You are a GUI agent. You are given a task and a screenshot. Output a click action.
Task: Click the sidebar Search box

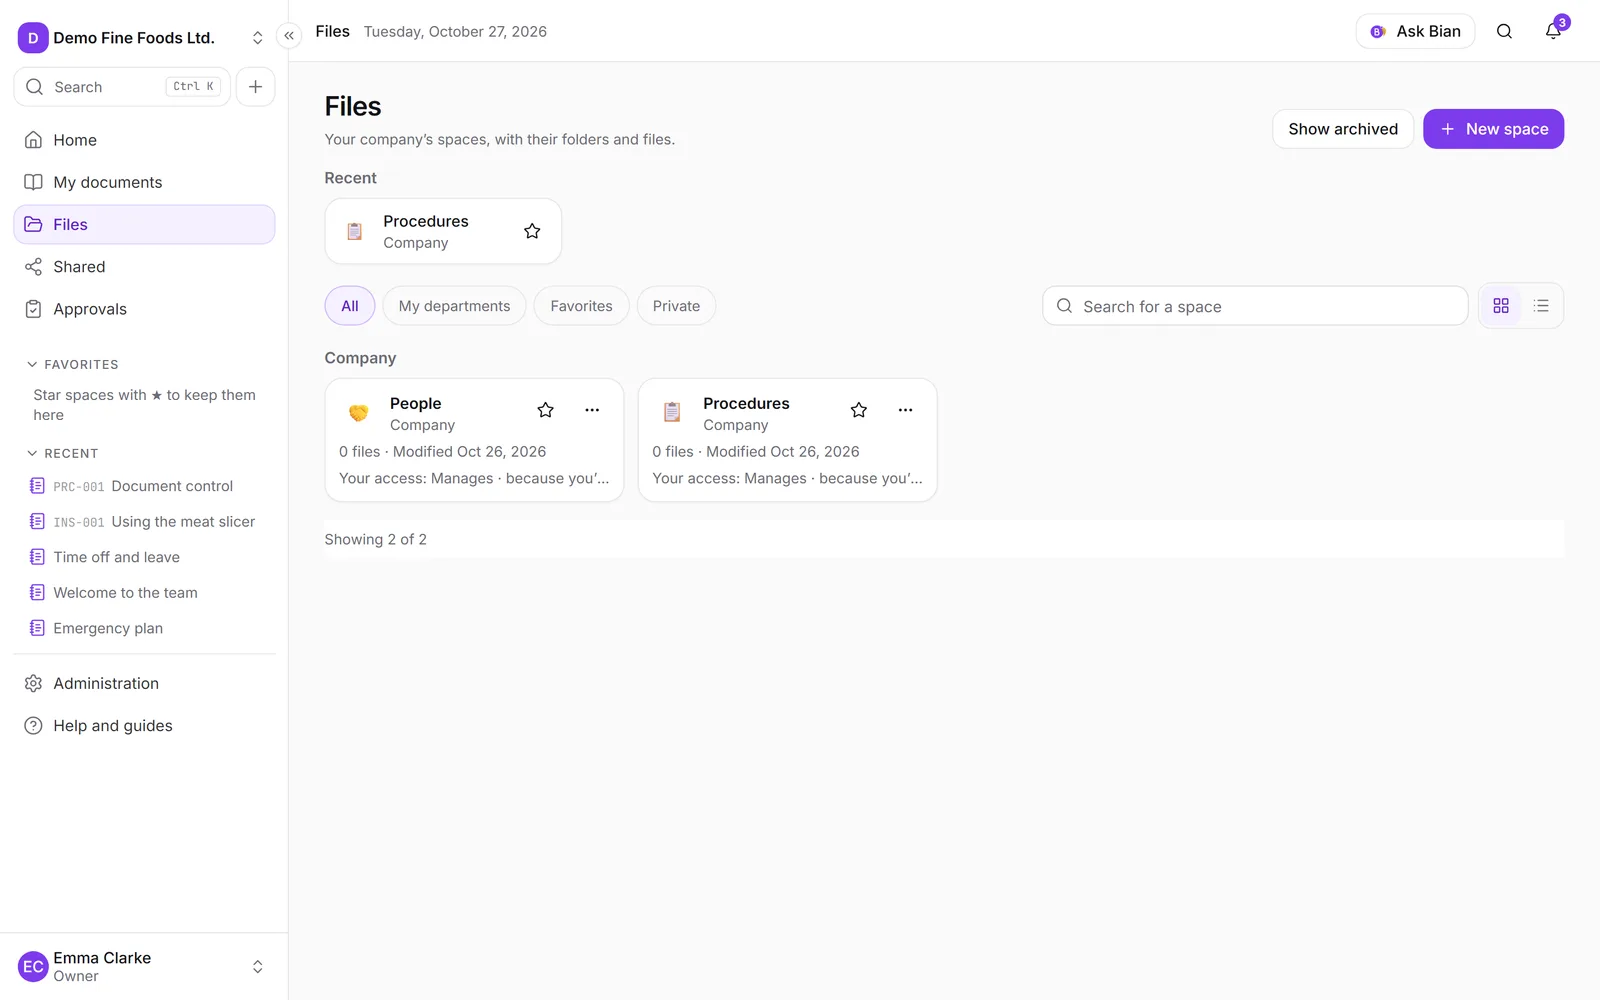click(122, 87)
